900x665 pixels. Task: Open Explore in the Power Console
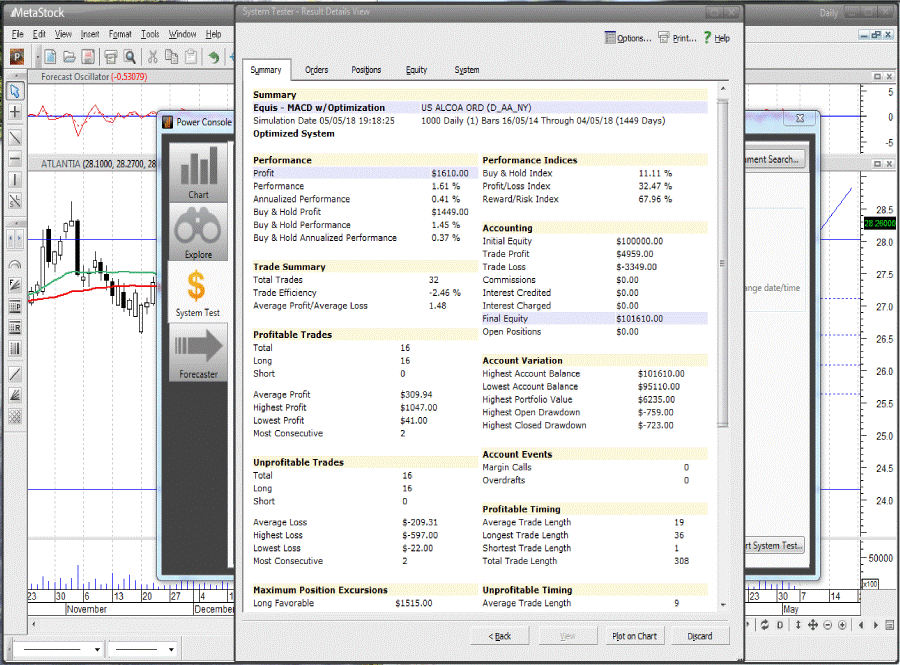[199, 232]
